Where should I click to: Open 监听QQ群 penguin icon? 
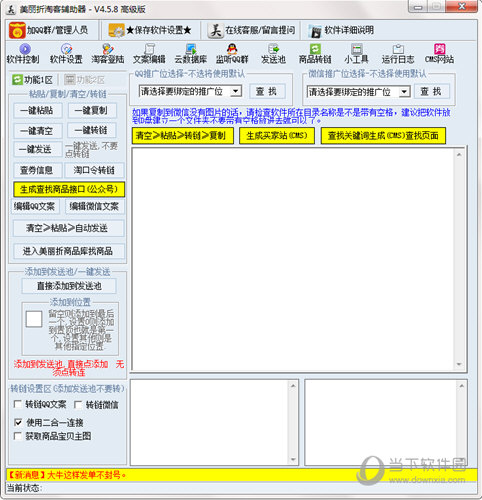tap(232, 50)
